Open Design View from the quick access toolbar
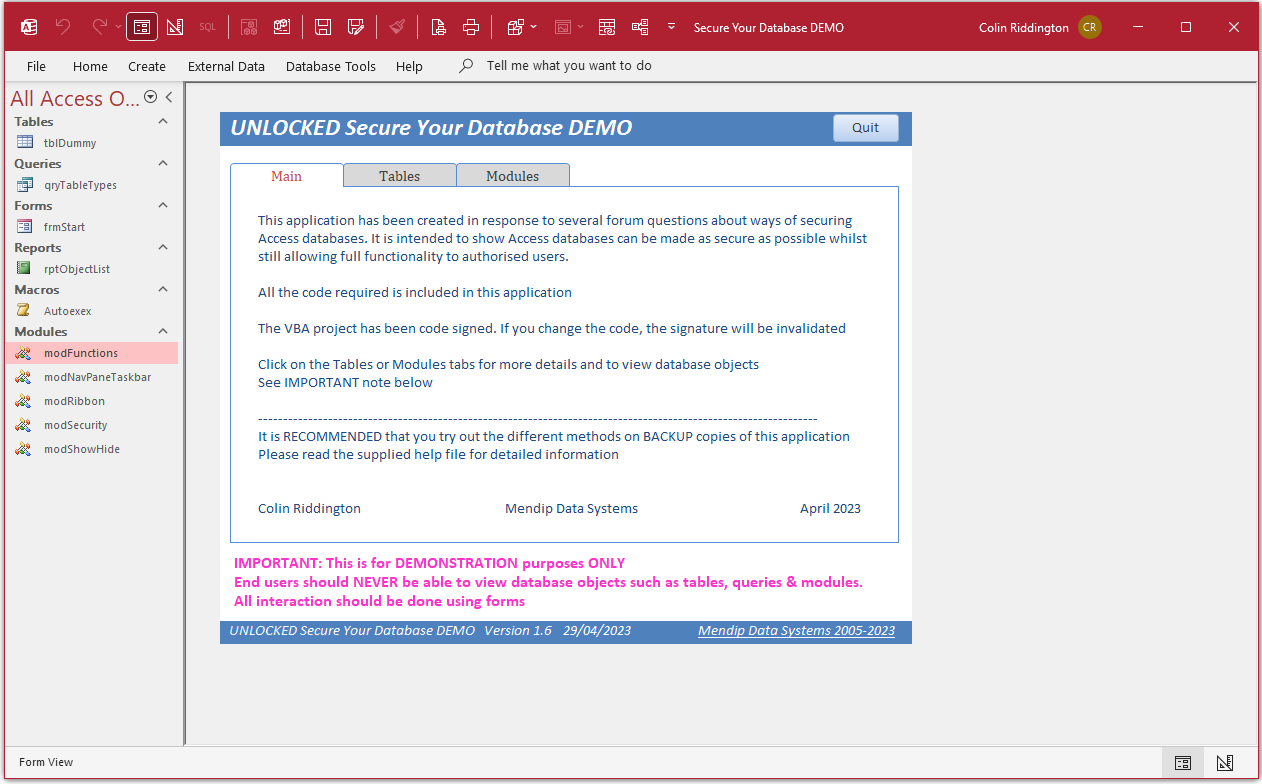 click(x=175, y=27)
